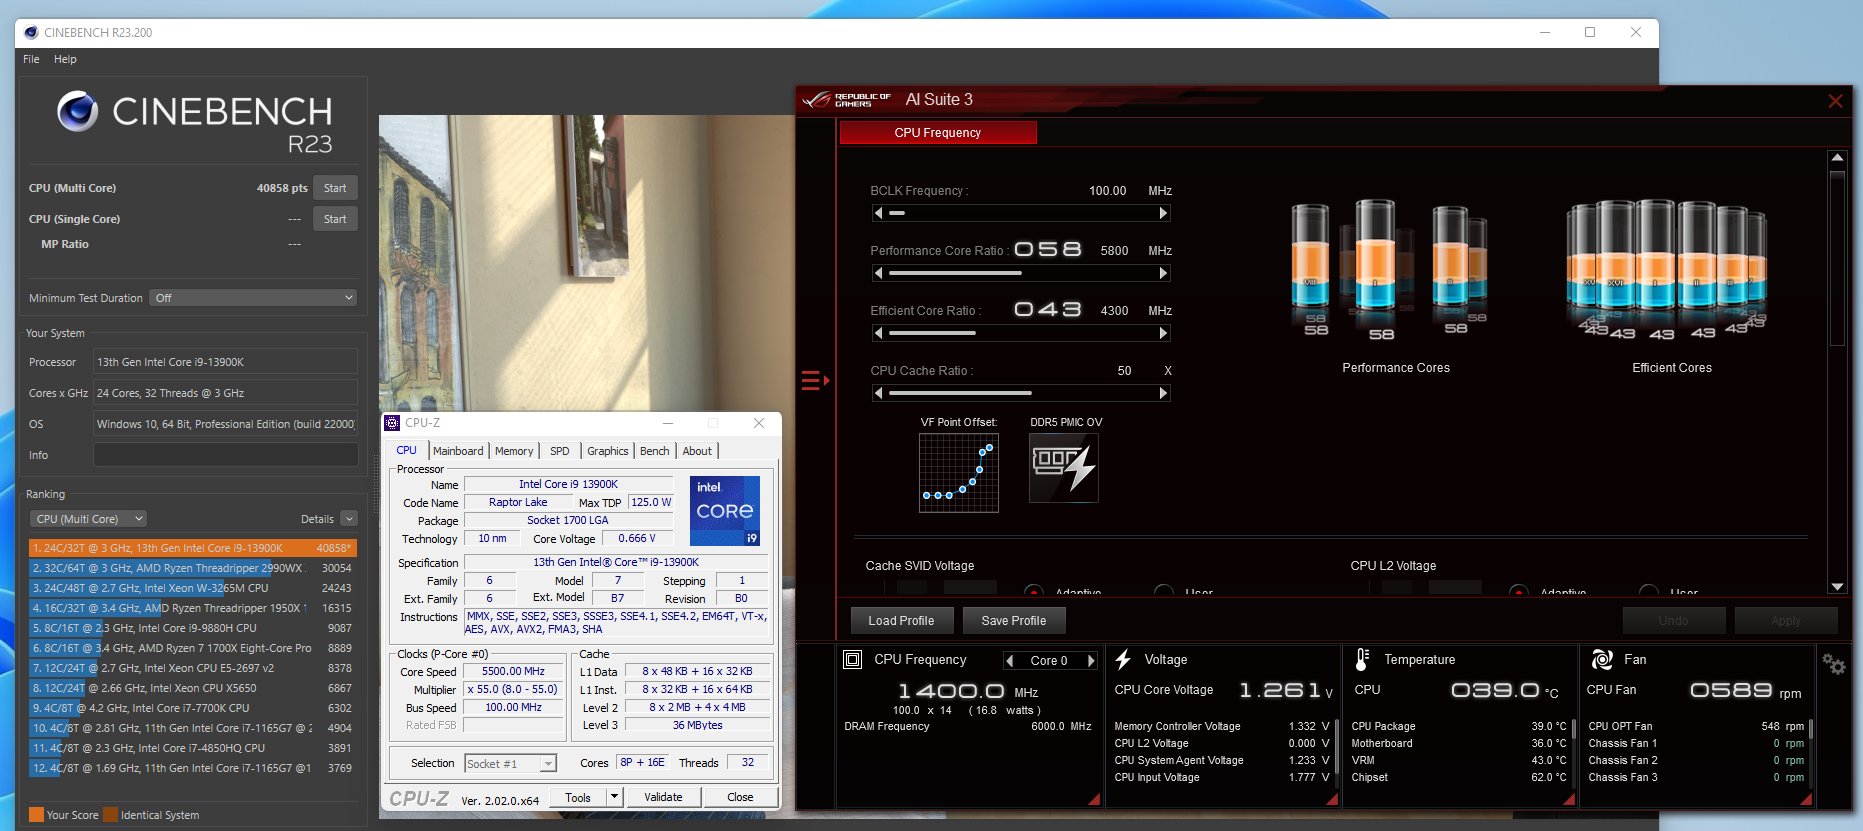Increase CPU Cache Ratio with right arrow
This screenshot has width=1863, height=831.
(x=1163, y=393)
